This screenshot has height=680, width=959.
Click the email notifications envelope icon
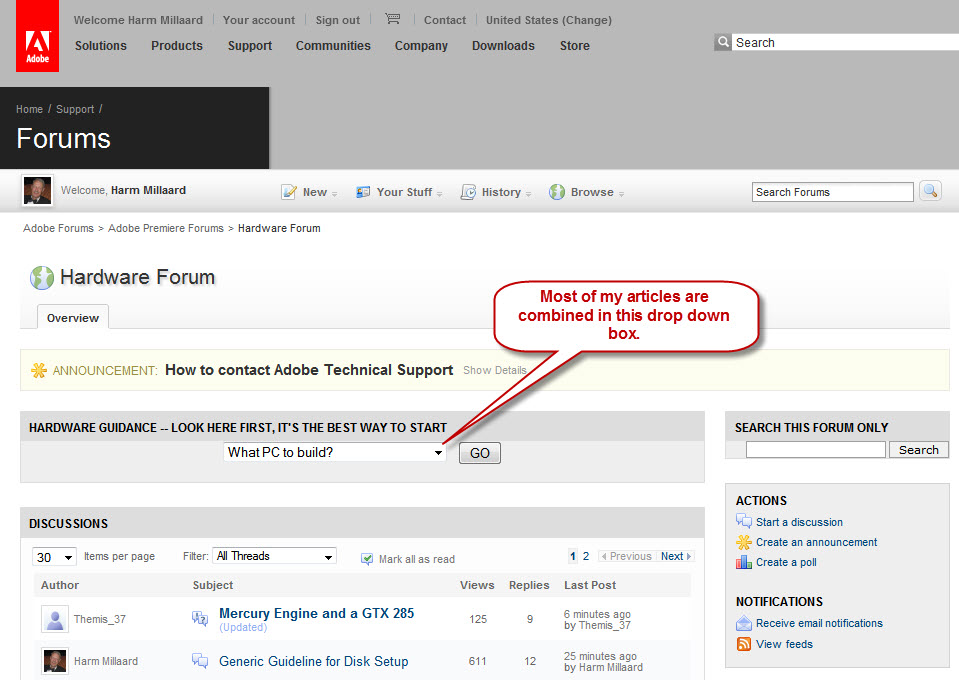pyautogui.click(x=744, y=623)
